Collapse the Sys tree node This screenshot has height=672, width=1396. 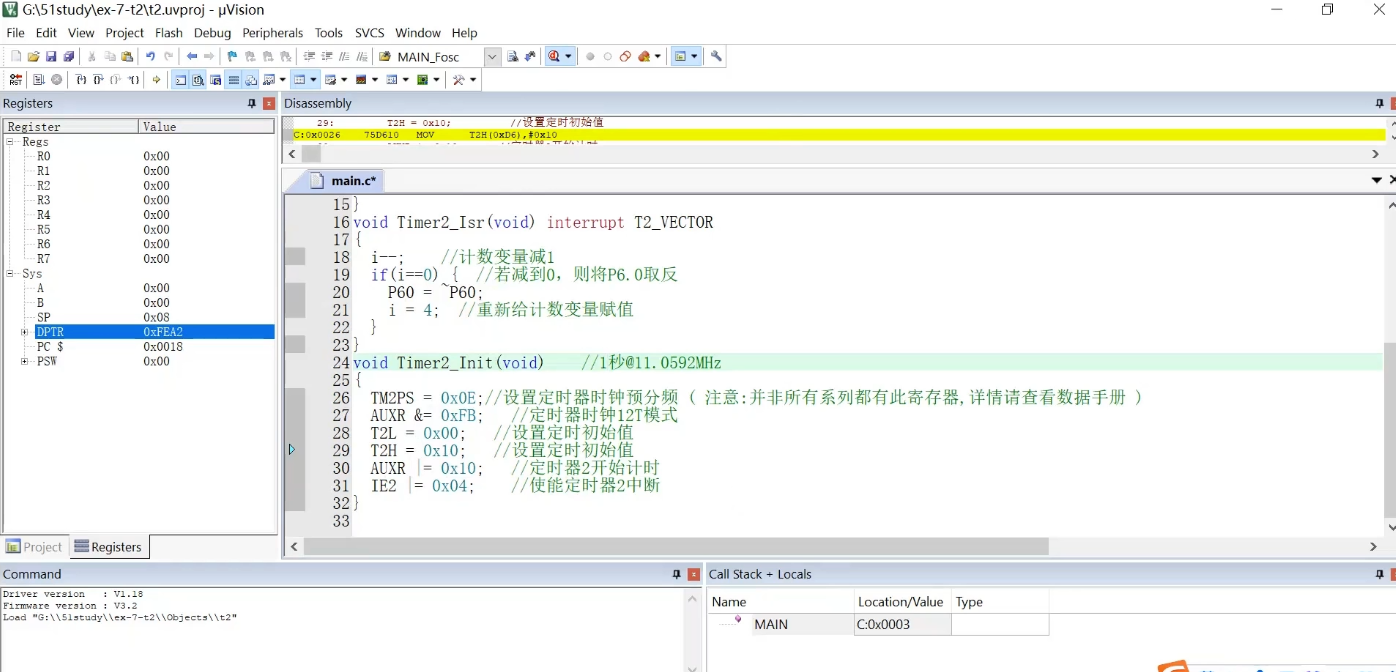(x=12, y=274)
